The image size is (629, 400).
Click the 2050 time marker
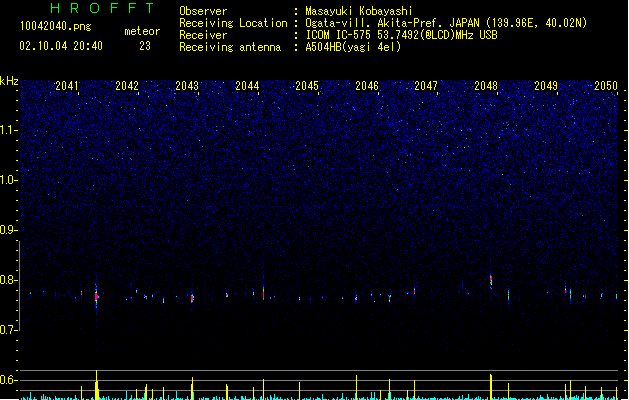[606, 86]
